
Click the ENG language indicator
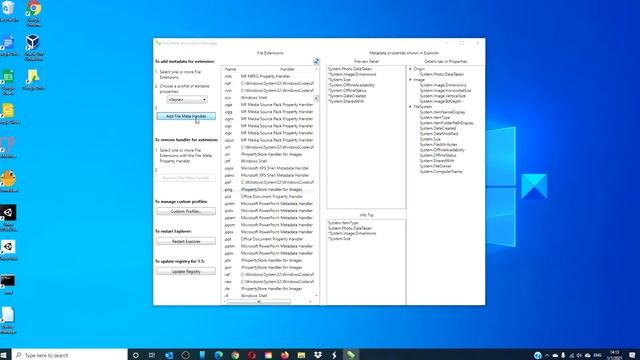[x=598, y=356]
